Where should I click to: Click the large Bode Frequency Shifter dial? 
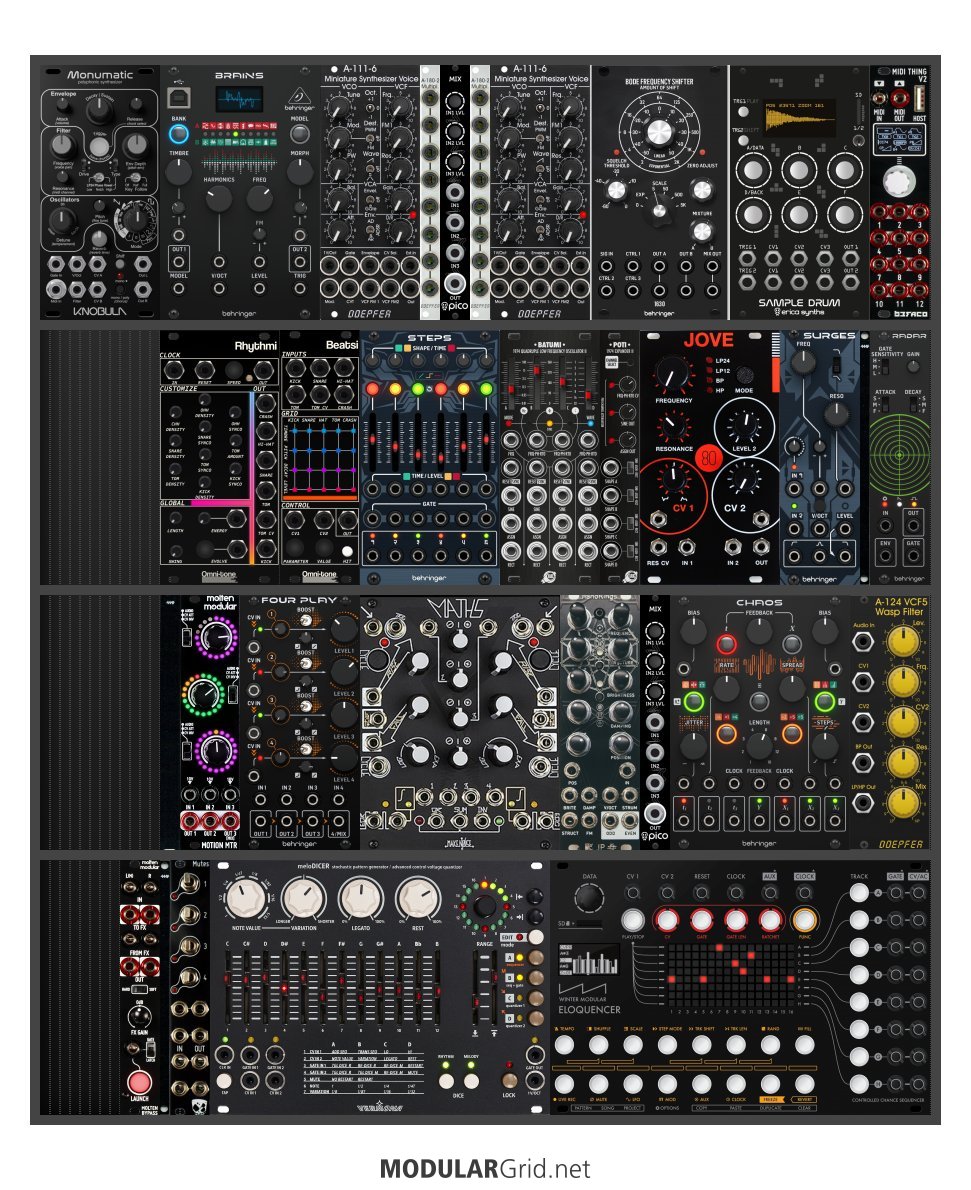(659, 132)
